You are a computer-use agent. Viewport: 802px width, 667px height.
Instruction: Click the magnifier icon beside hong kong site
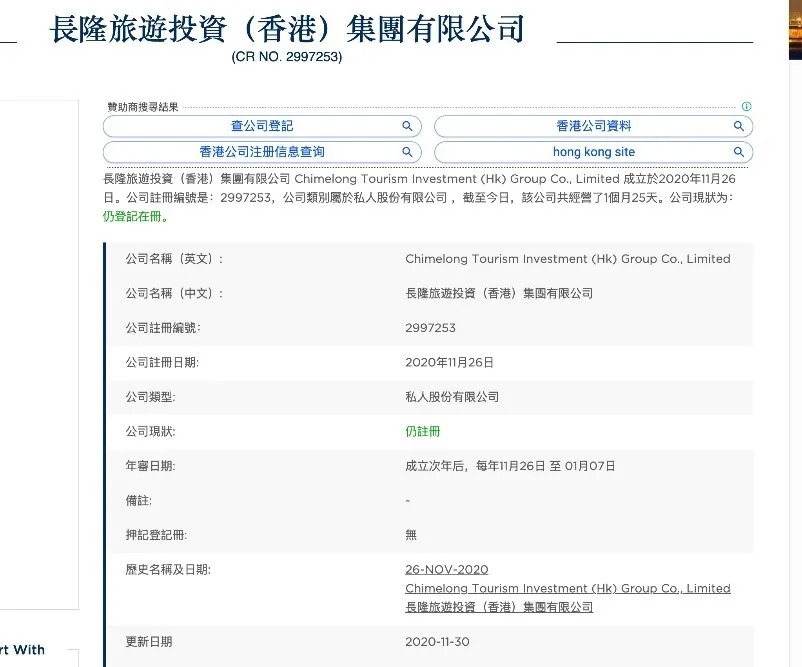coord(738,153)
